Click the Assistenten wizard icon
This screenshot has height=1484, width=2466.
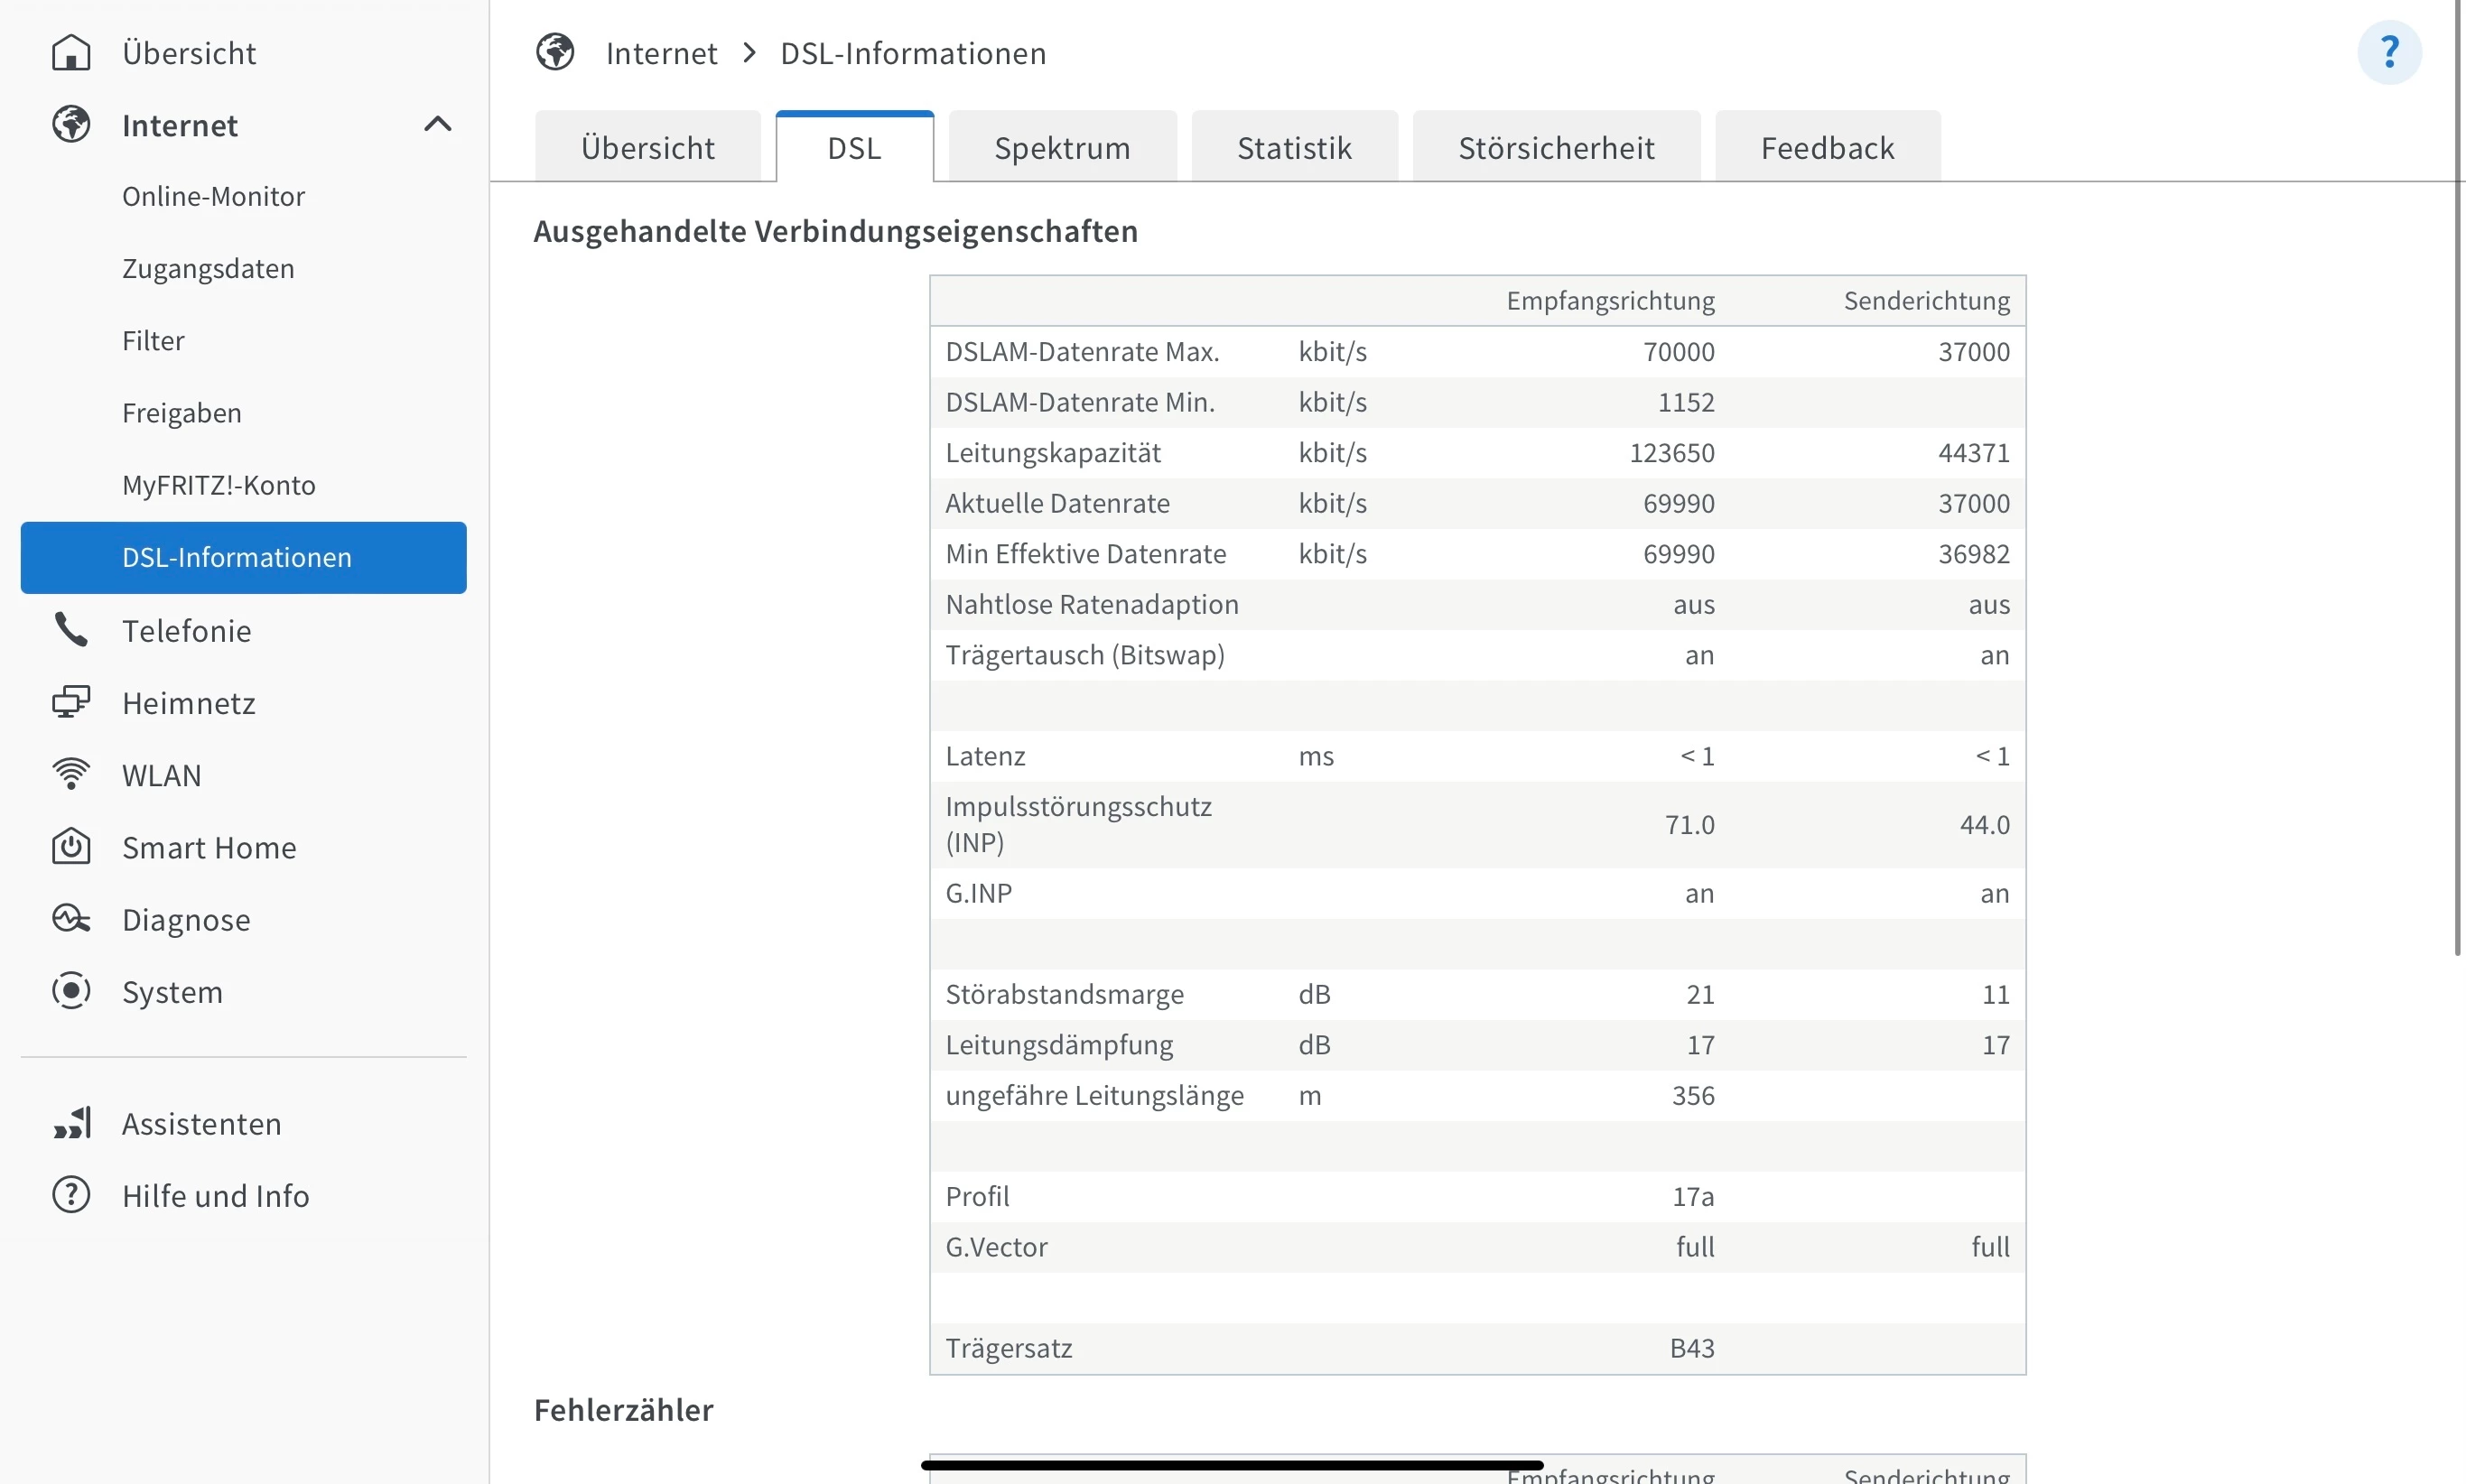[71, 1123]
